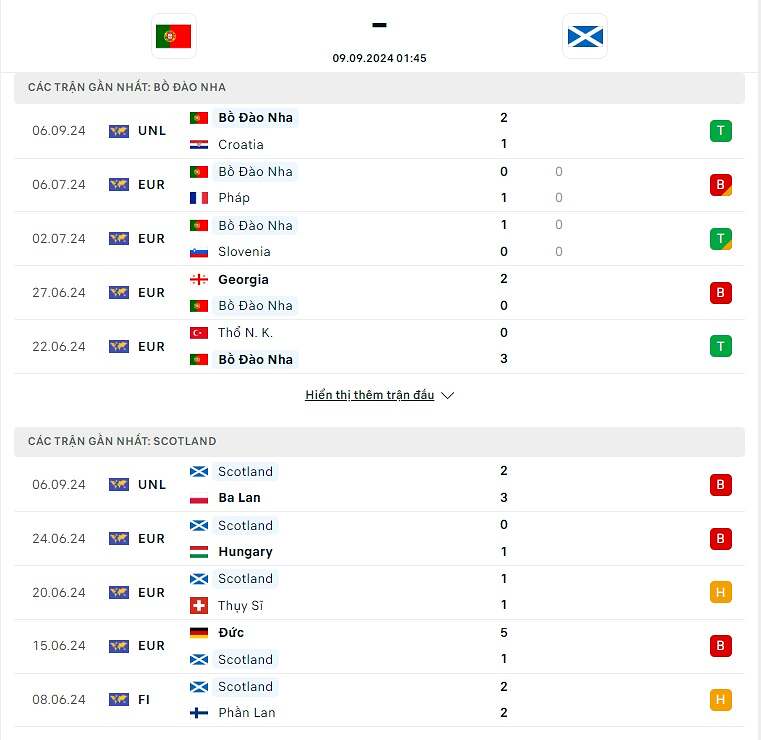Open the Slovenia team link
The width and height of the screenshot is (761, 740).
[x=244, y=252]
